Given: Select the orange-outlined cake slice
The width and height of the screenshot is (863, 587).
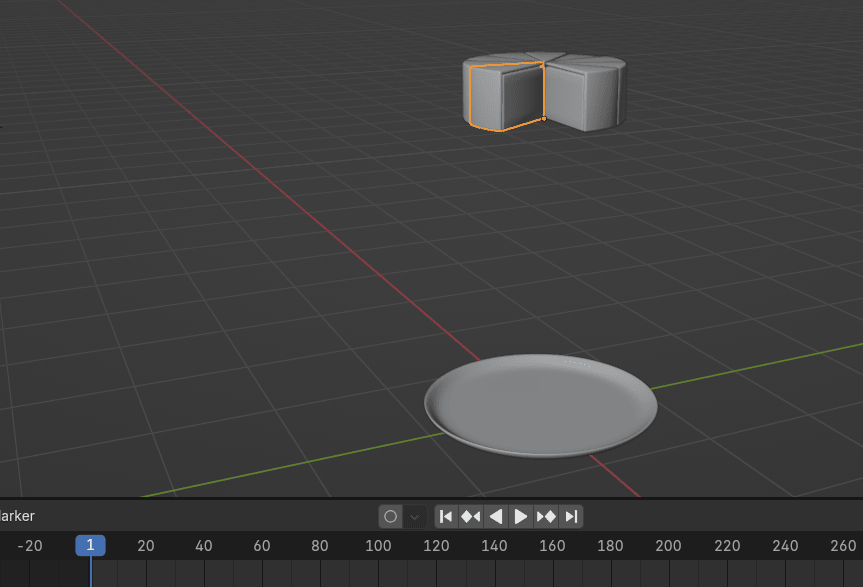Looking at the screenshot, I should tap(505, 97).
